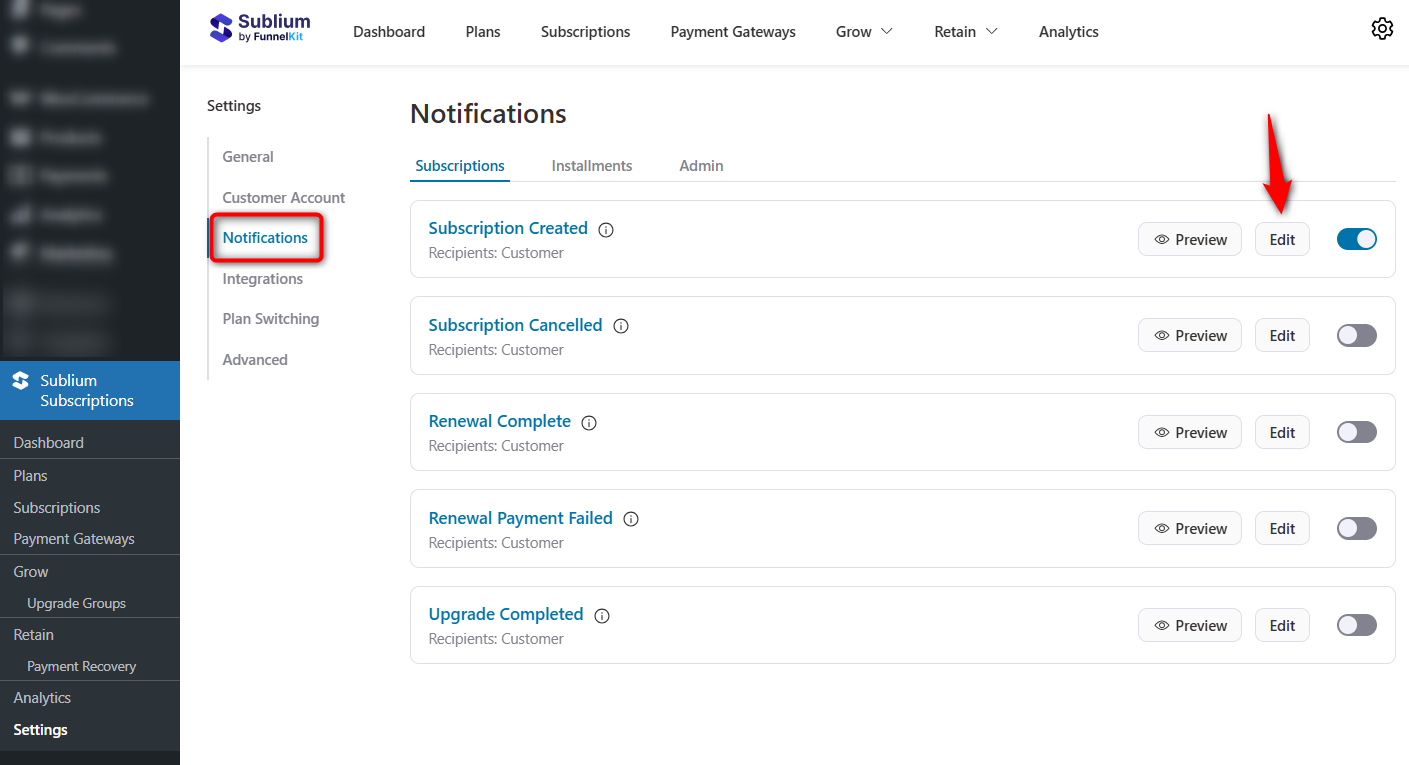Click the info icon beside Renewal Payment Failed
The width and height of the screenshot is (1409, 765).
(630, 519)
